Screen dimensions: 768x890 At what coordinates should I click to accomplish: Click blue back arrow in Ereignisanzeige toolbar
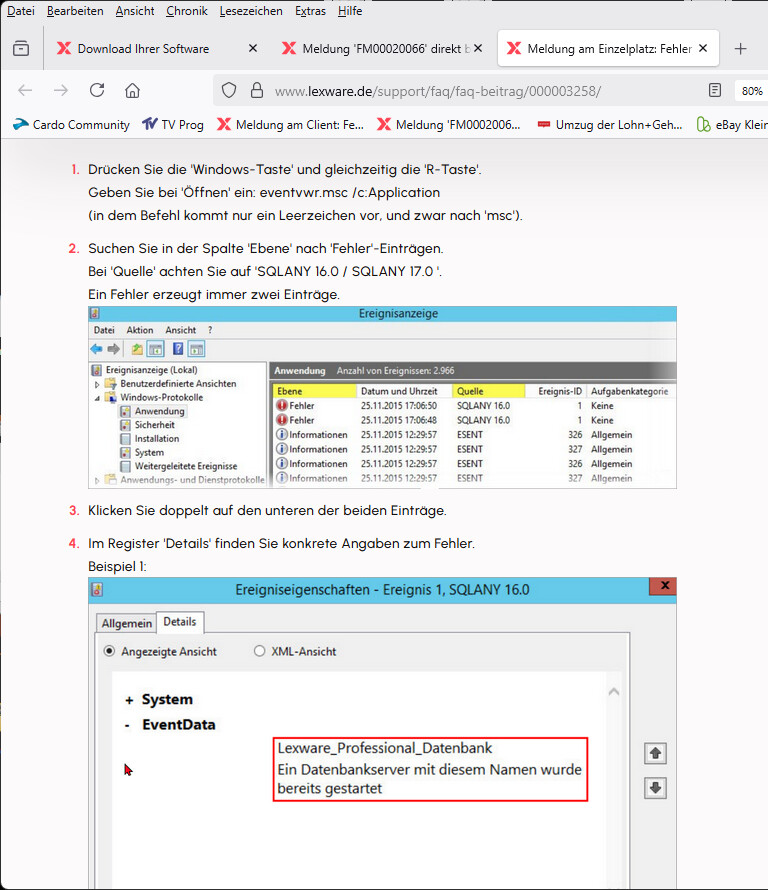pos(96,349)
